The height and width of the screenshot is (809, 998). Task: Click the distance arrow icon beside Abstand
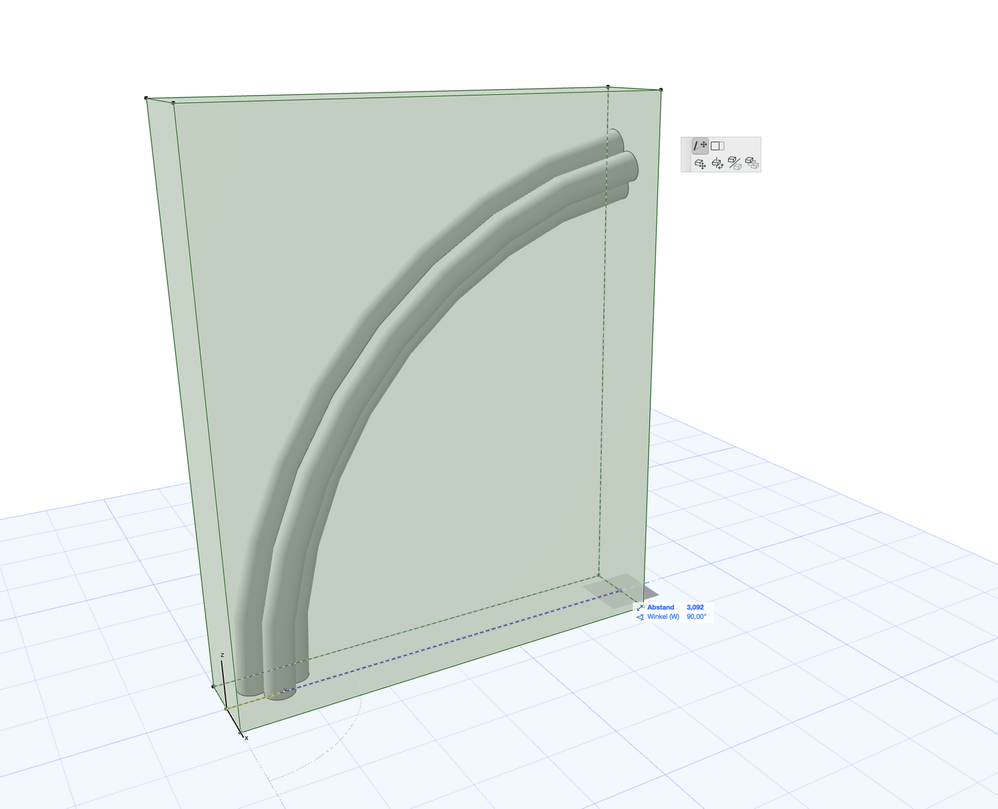coord(640,607)
